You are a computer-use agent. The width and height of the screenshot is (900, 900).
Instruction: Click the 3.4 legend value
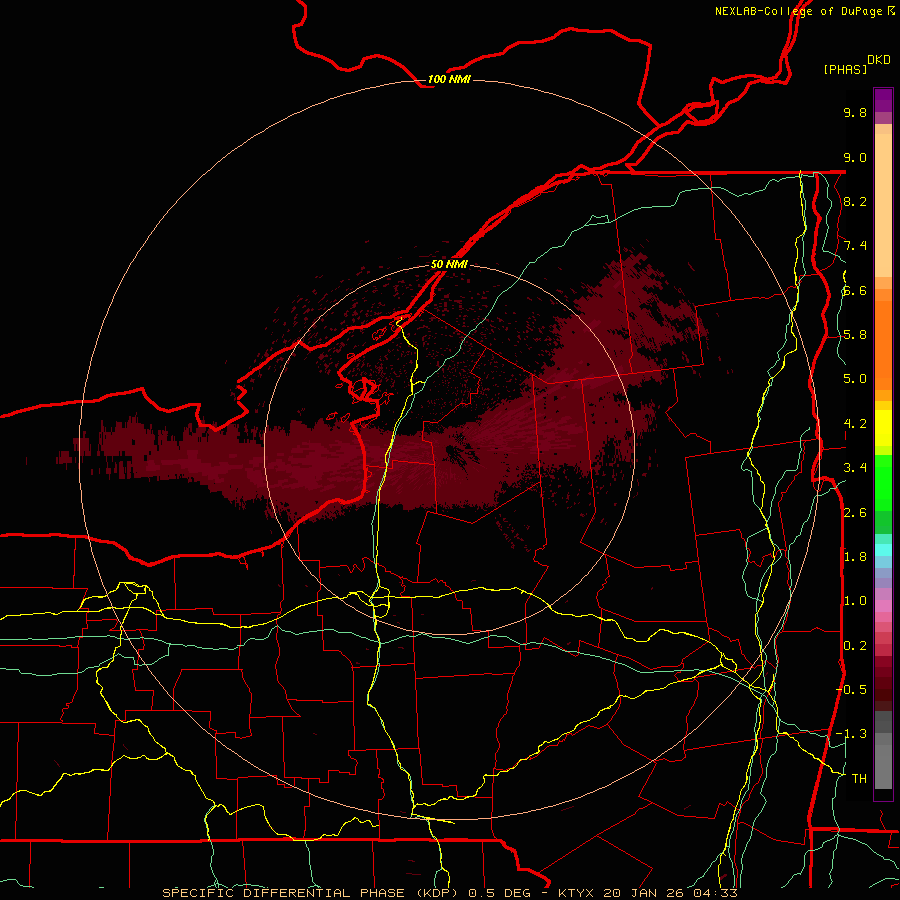coord(855,468)
